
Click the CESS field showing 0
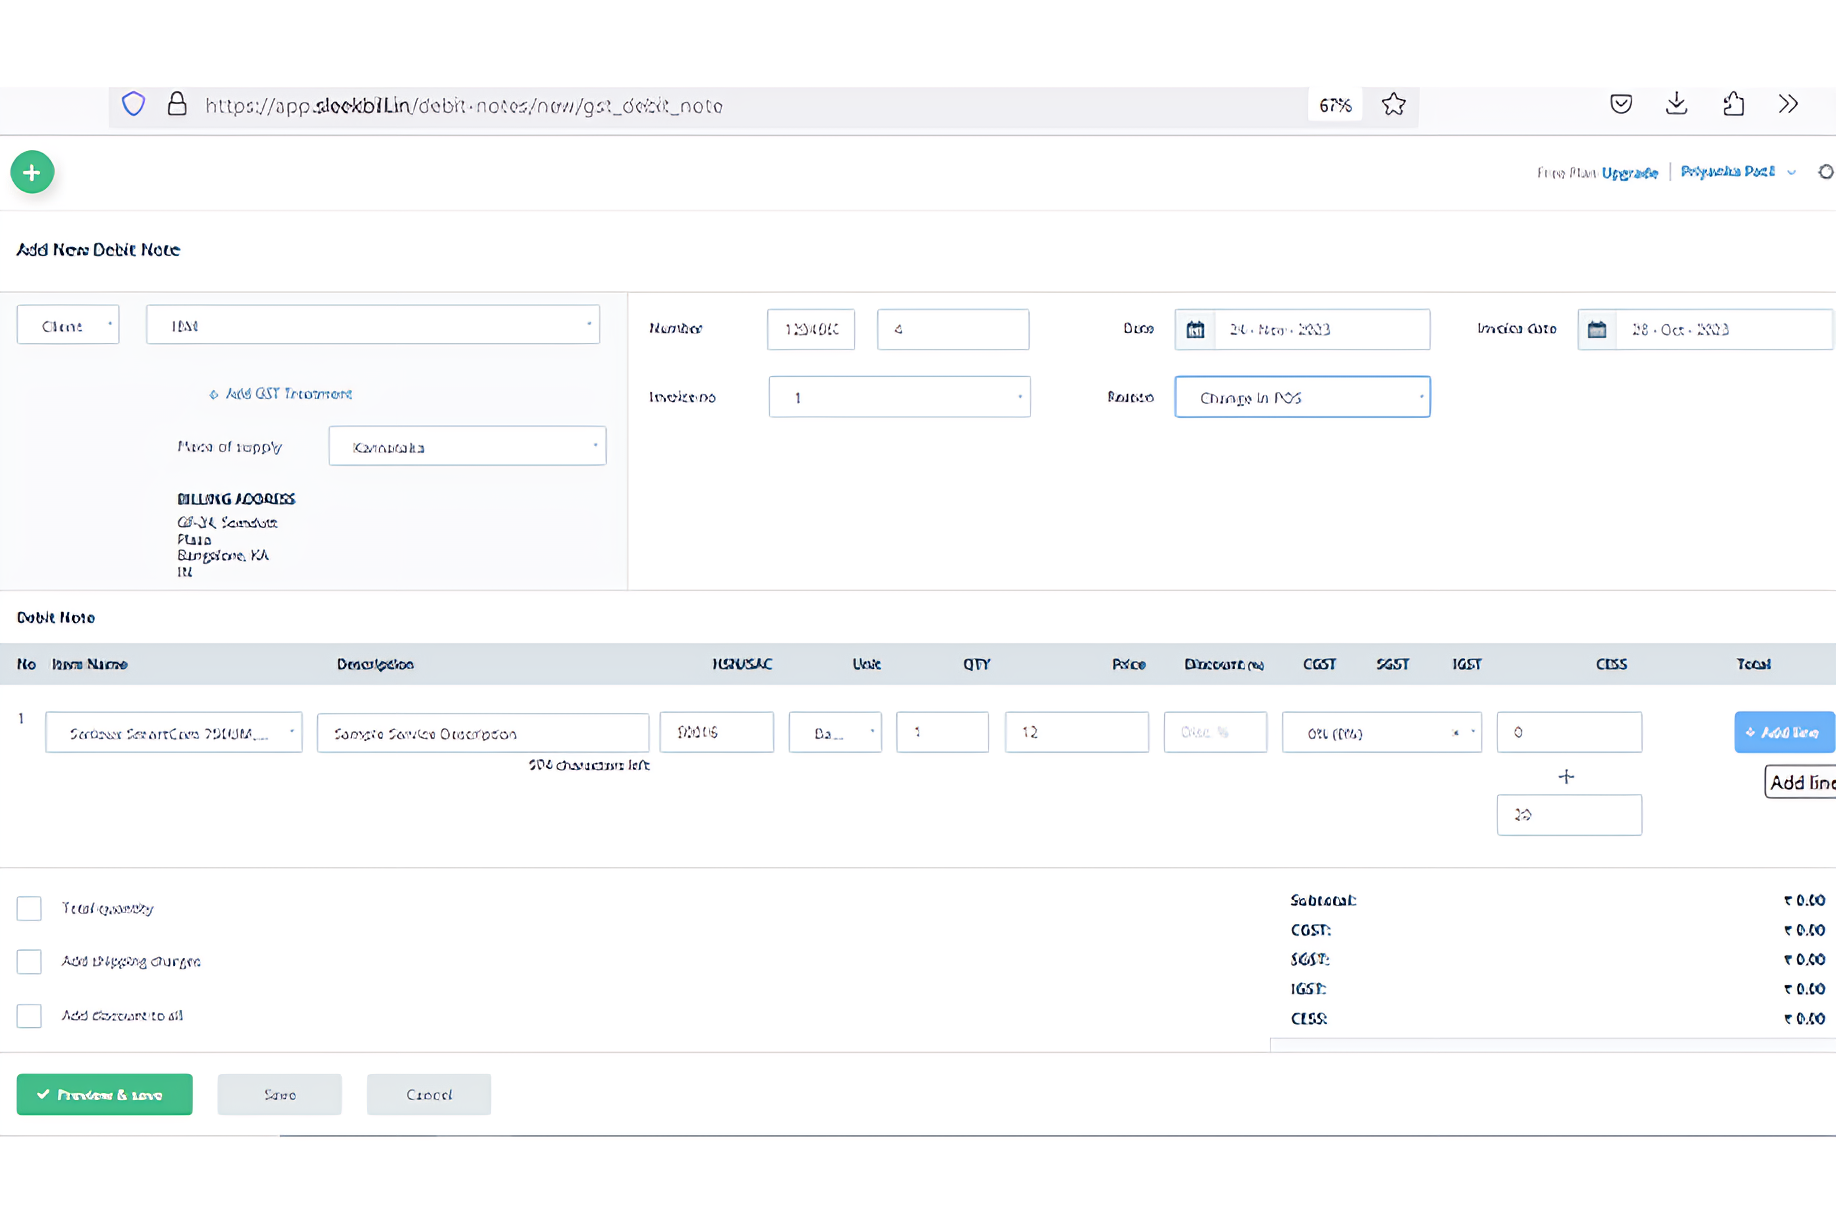point(1569,732)
